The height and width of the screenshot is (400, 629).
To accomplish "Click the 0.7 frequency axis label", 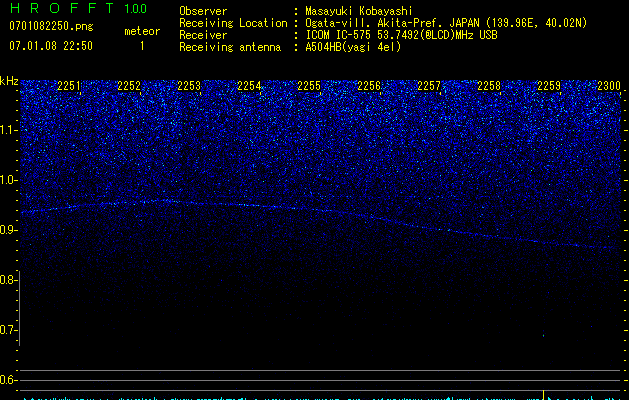I will tap(9, 330).
